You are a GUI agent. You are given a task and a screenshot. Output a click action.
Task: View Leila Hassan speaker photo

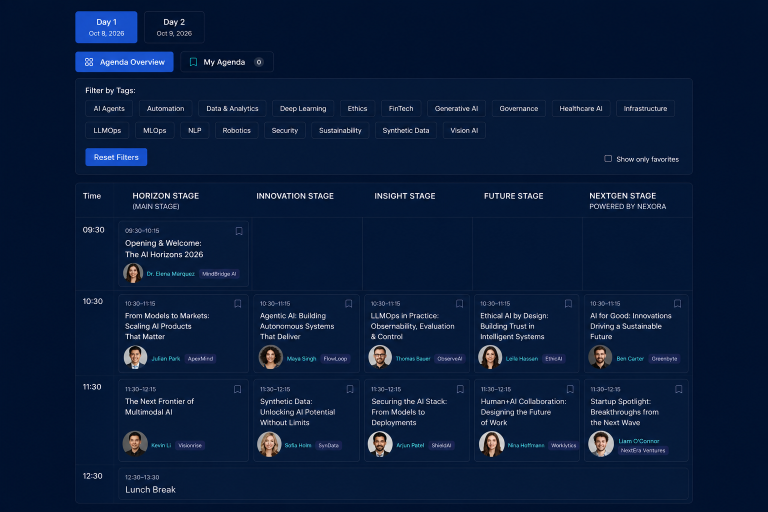pos(490,357)
